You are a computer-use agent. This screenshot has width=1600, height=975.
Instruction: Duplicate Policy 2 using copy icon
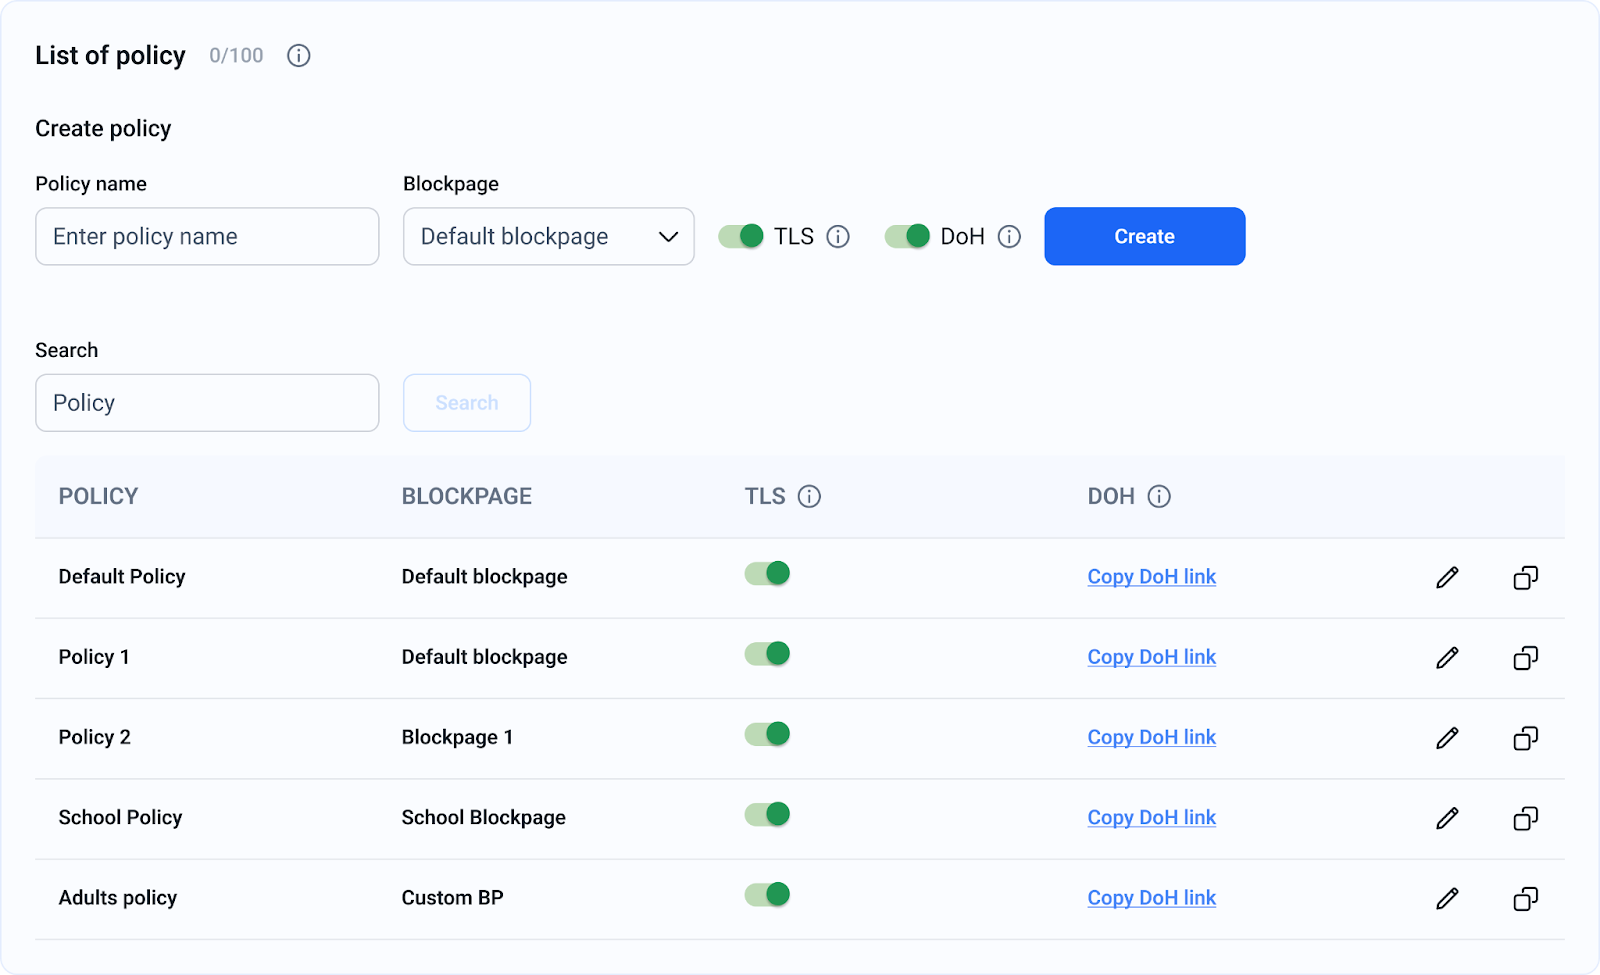[x=1525, y=738]
